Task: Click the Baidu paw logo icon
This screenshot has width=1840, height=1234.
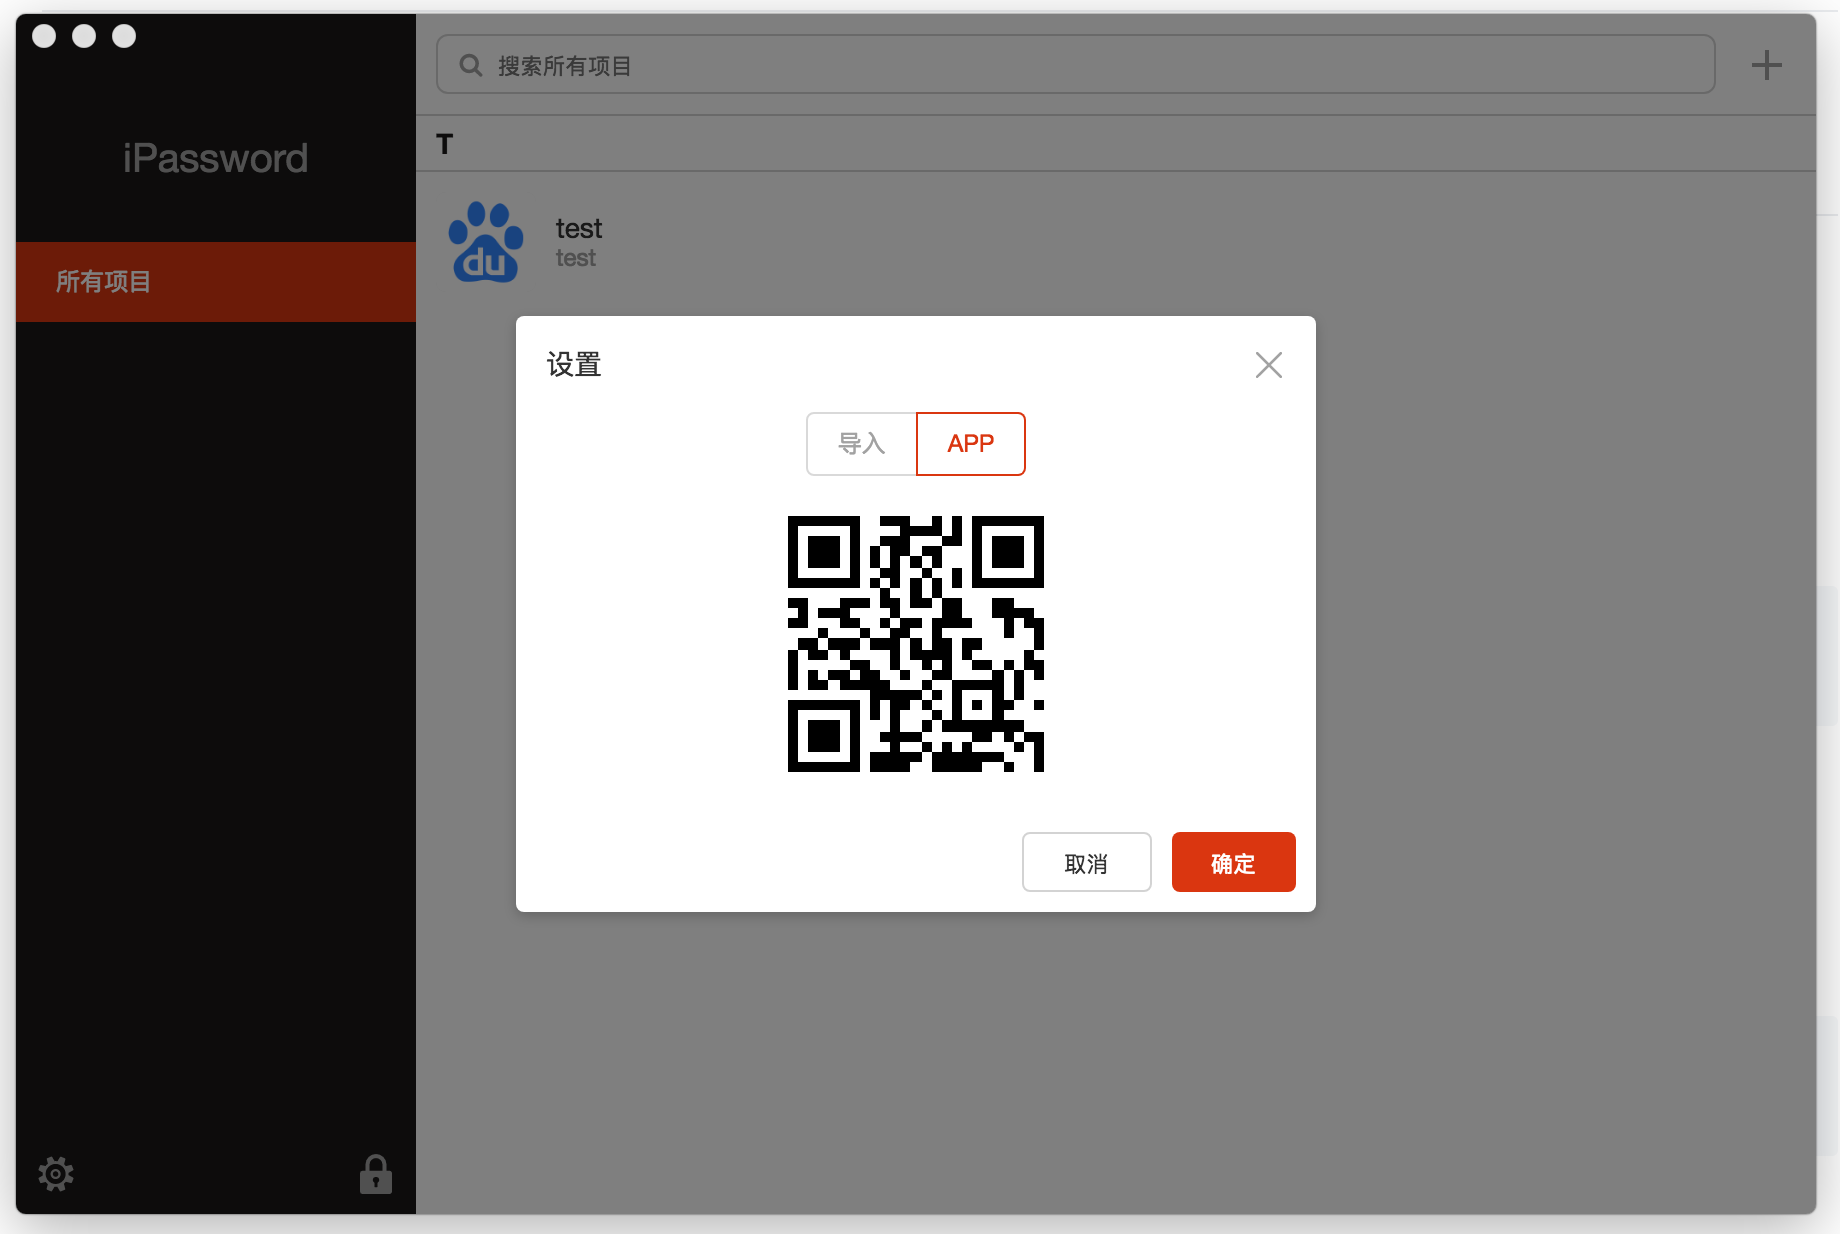Action: [486, 242]
